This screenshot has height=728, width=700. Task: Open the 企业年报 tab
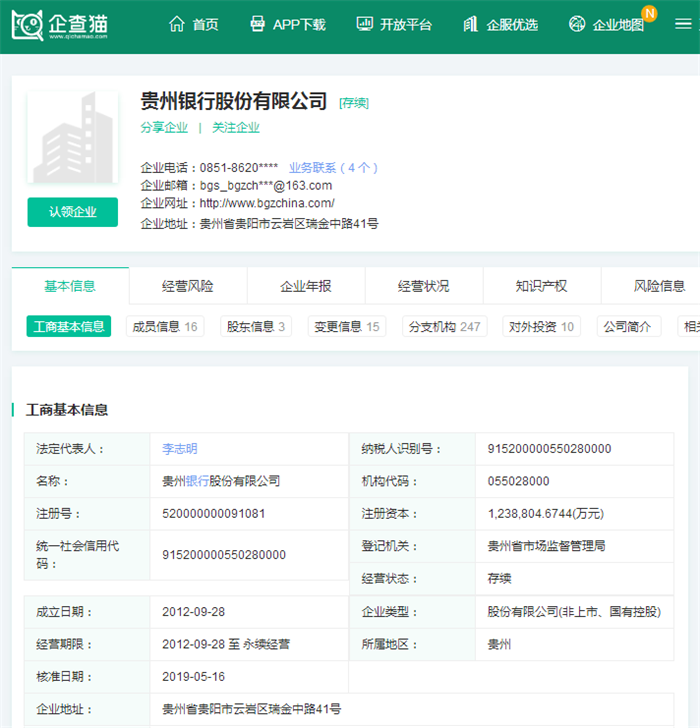306,286
